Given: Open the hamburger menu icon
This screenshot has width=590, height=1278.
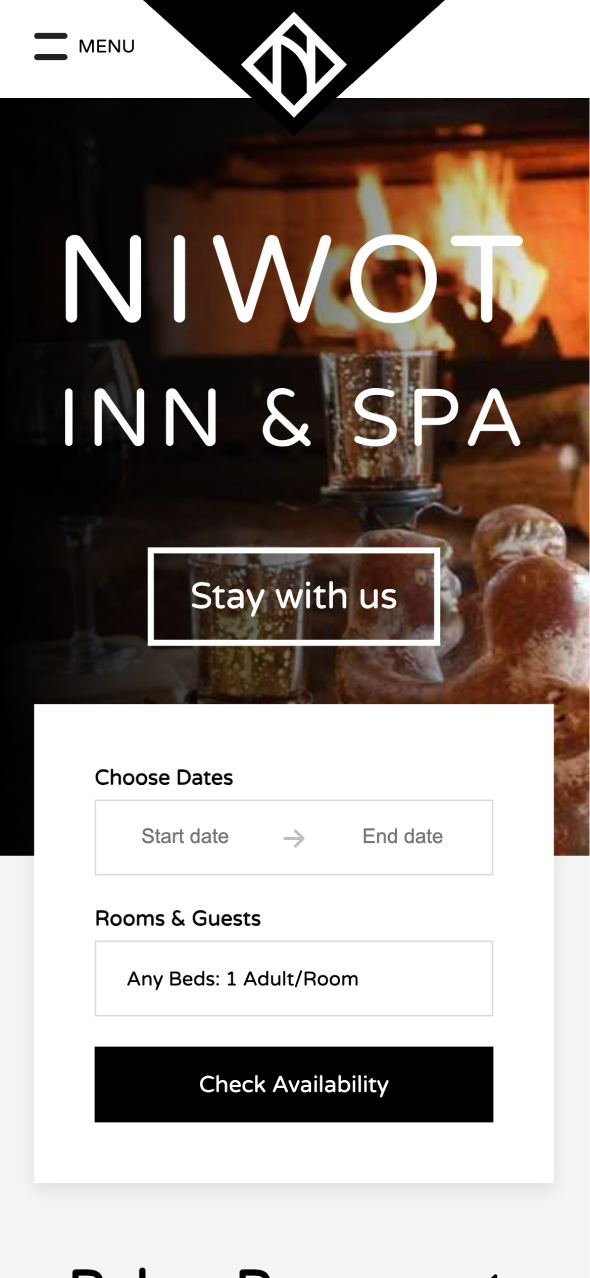Looking at the screenshot, I should click(x=50, y=46).
